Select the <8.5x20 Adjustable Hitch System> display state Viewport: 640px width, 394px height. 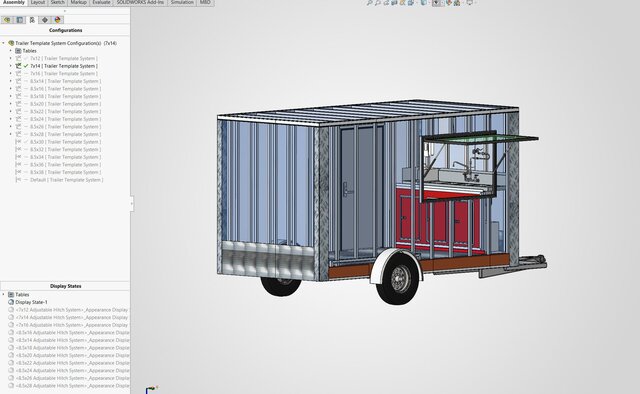pyautogui.click(x=72, y=355)
